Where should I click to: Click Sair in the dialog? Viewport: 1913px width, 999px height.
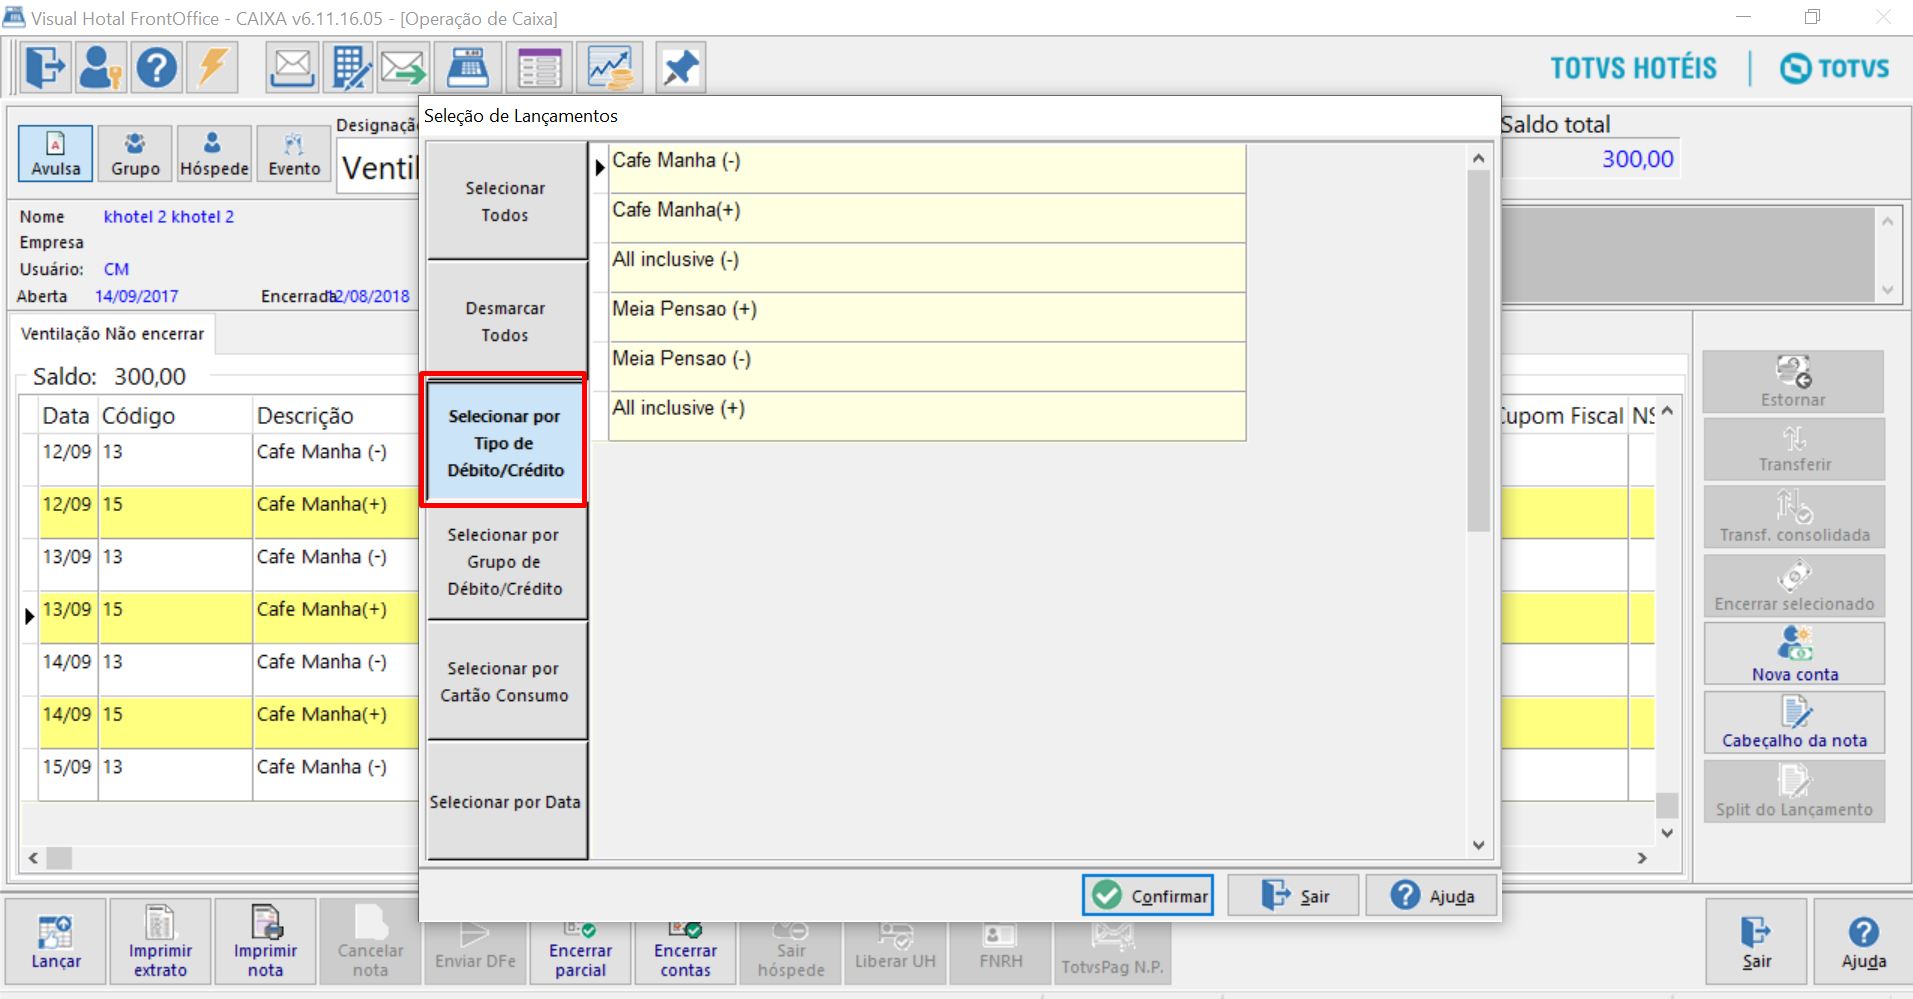coord(1293,895)
